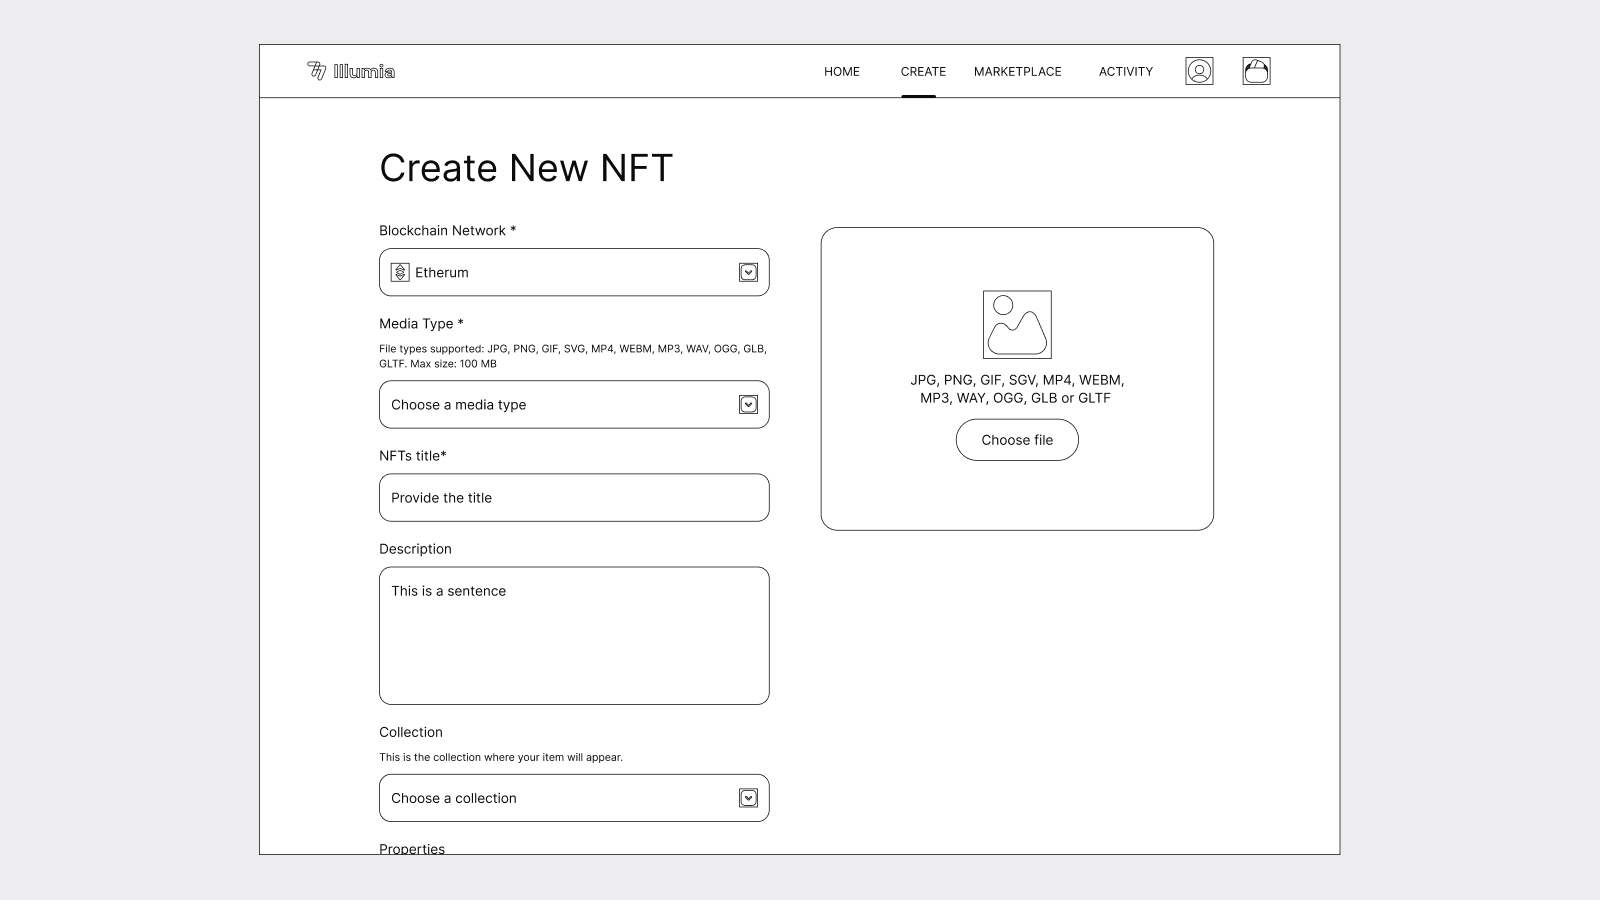Click the Blockchain Network chevron icon
Screen dimensions: 1600x900
coord(748,272)
